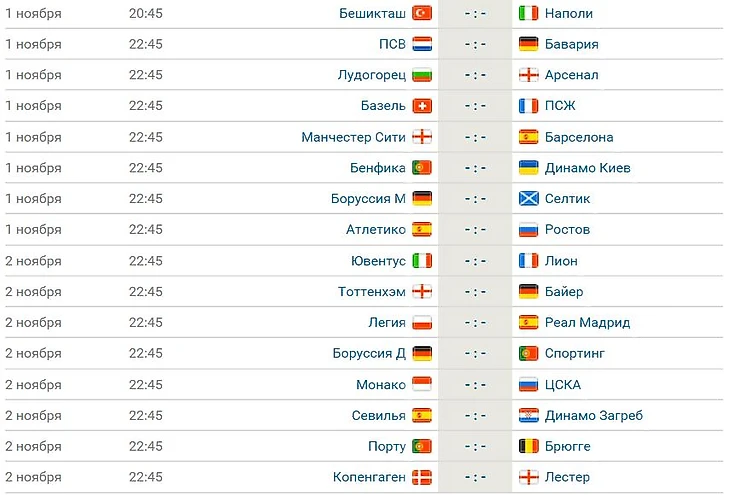This screenshot has width=730, height=495.
Task: Click the Croatian flag next to Динамо Загреб
Action: pyautogui.click(x=529, y=416)
